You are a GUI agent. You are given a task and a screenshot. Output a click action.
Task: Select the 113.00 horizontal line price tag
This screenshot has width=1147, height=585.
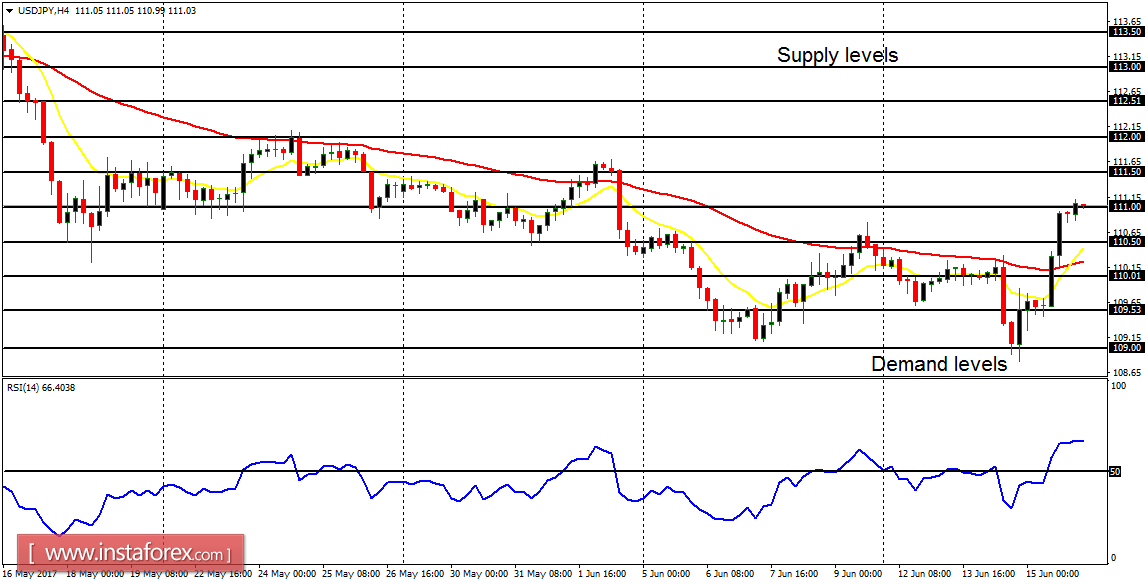coord(1127,67)
